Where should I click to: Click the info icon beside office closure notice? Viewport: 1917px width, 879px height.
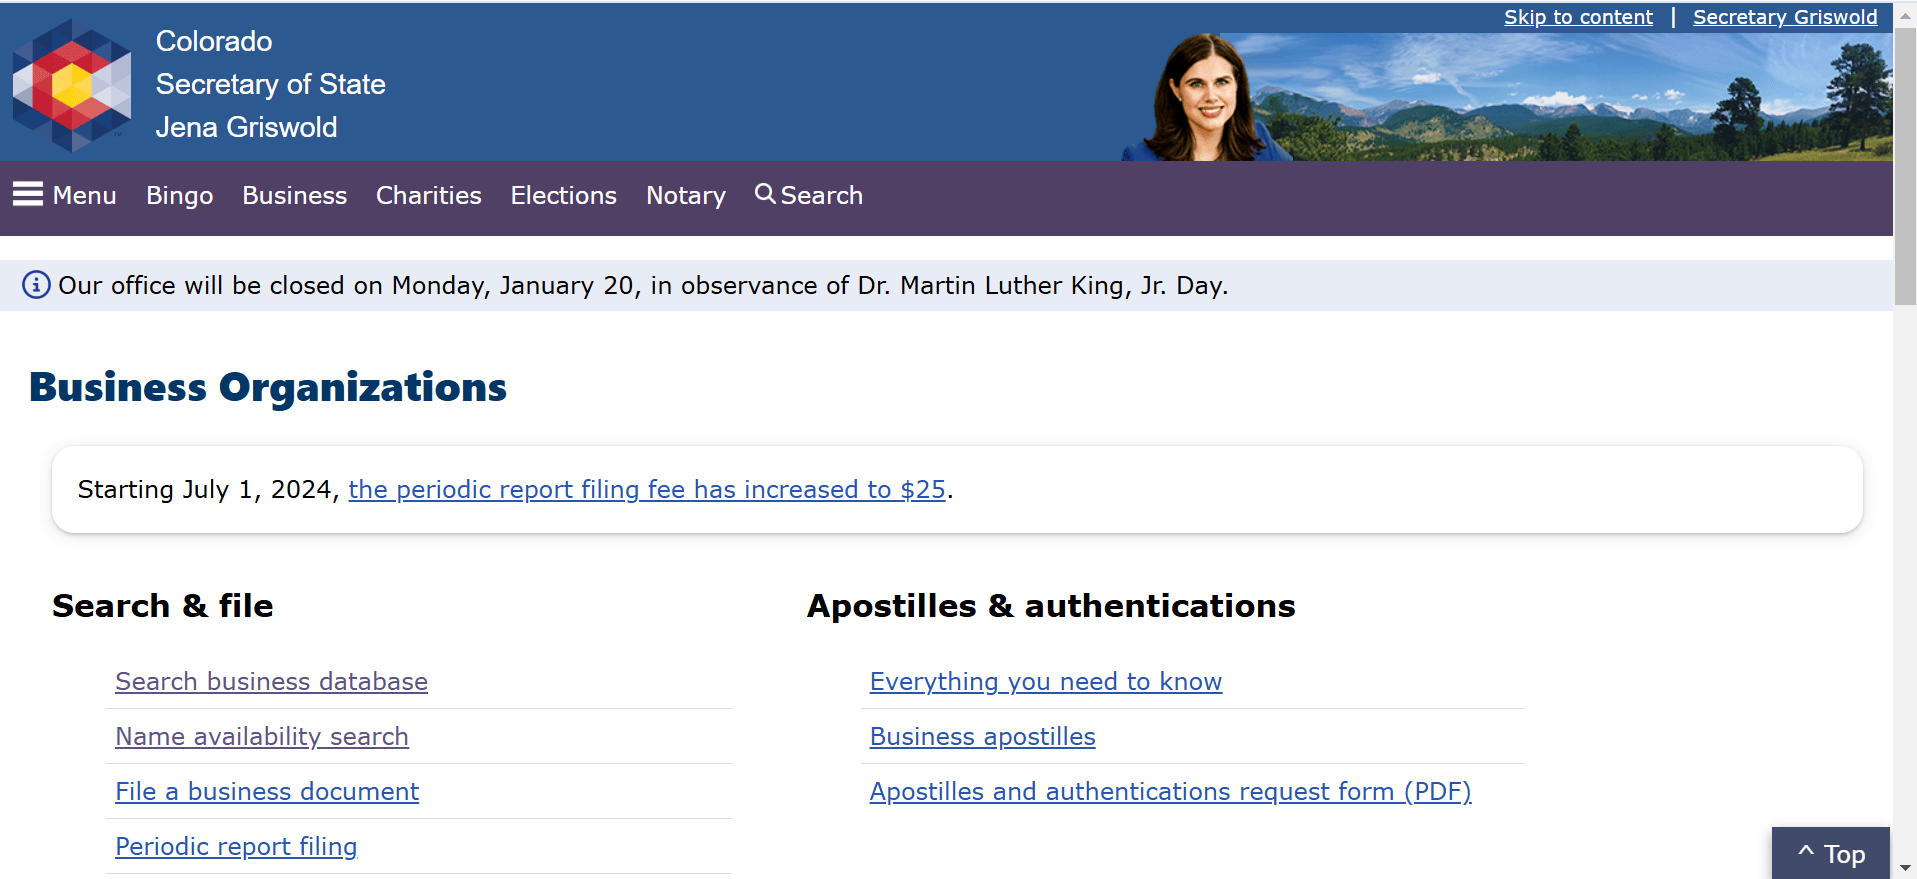click(36, 285)
